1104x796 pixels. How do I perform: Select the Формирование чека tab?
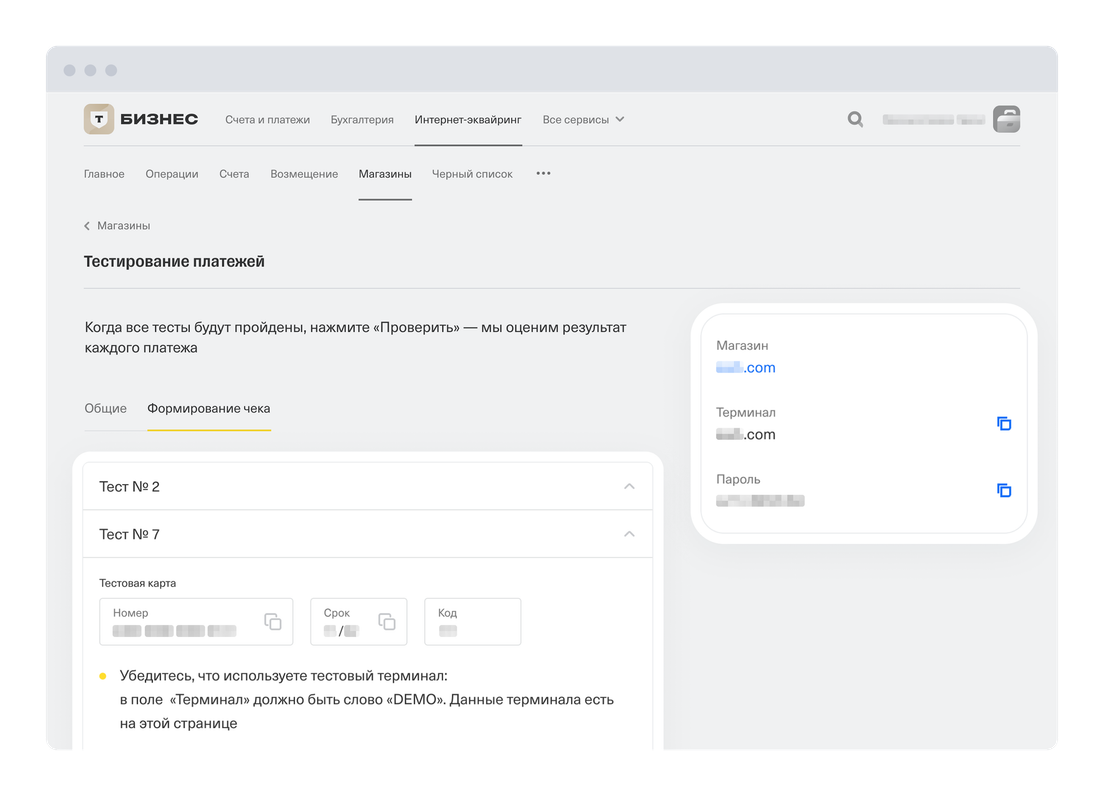click(208, 408)
